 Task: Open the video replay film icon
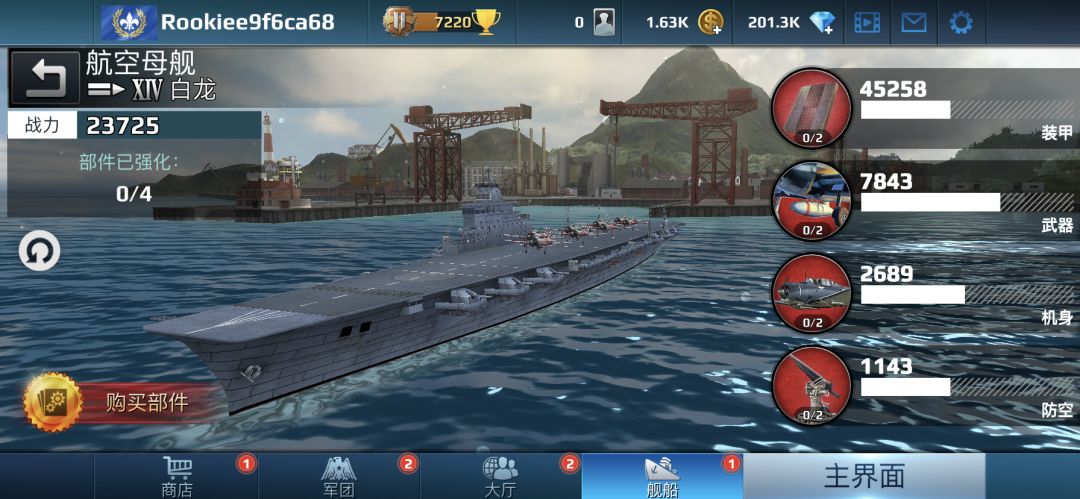coord(867,23)
